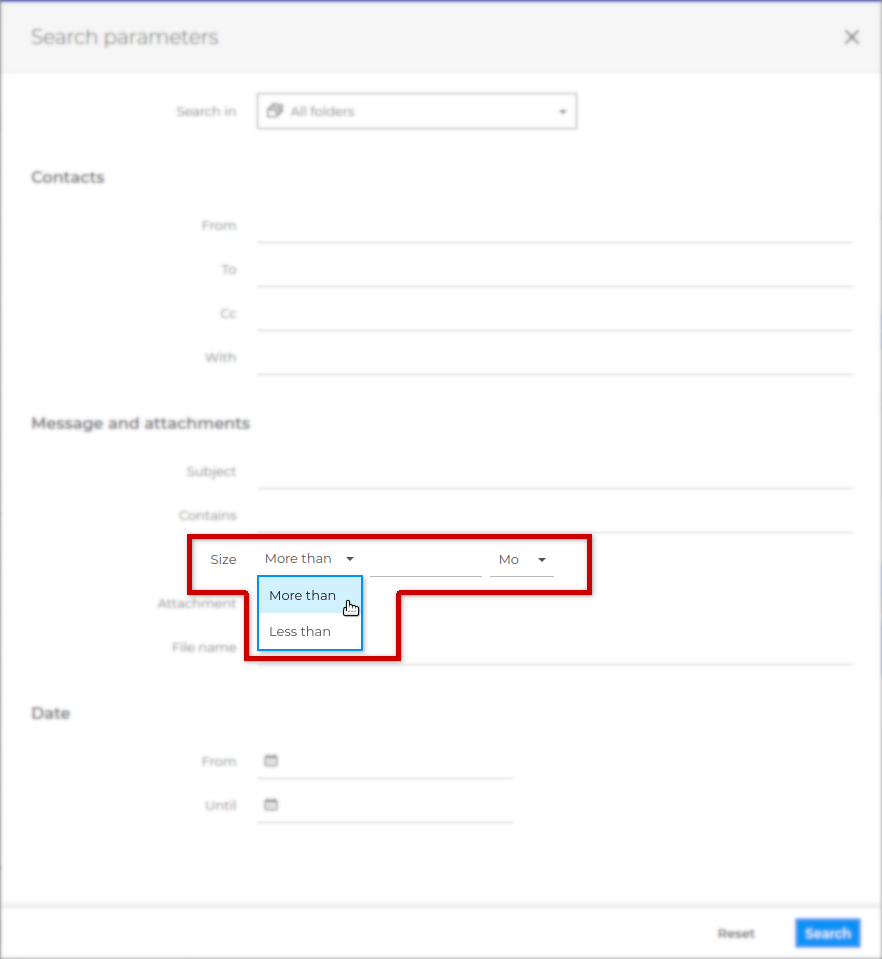Click into the To recipient field
Viewport: 882px width, 959px height.
554,271
